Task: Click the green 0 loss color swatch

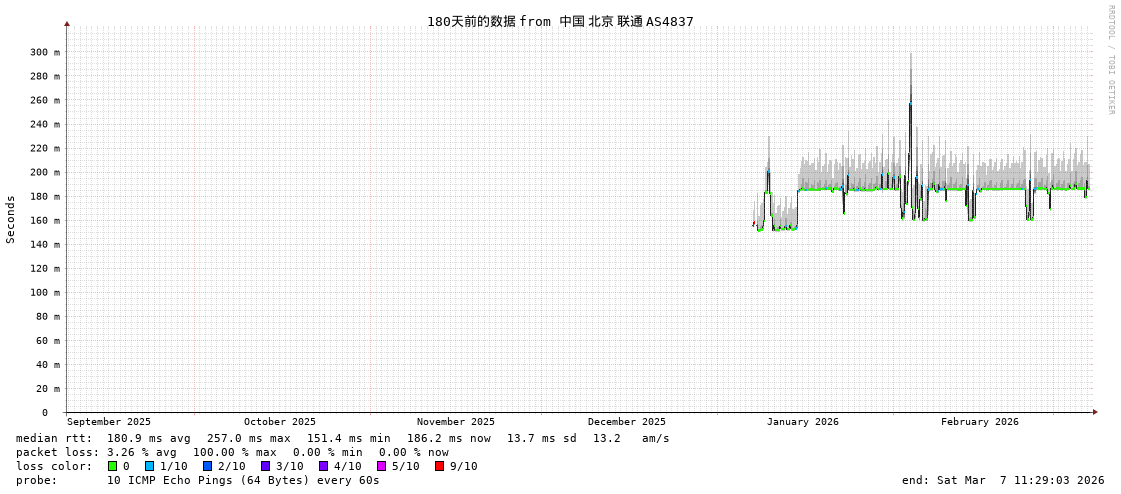Action: pyautogui.click(x=113, y=466)
